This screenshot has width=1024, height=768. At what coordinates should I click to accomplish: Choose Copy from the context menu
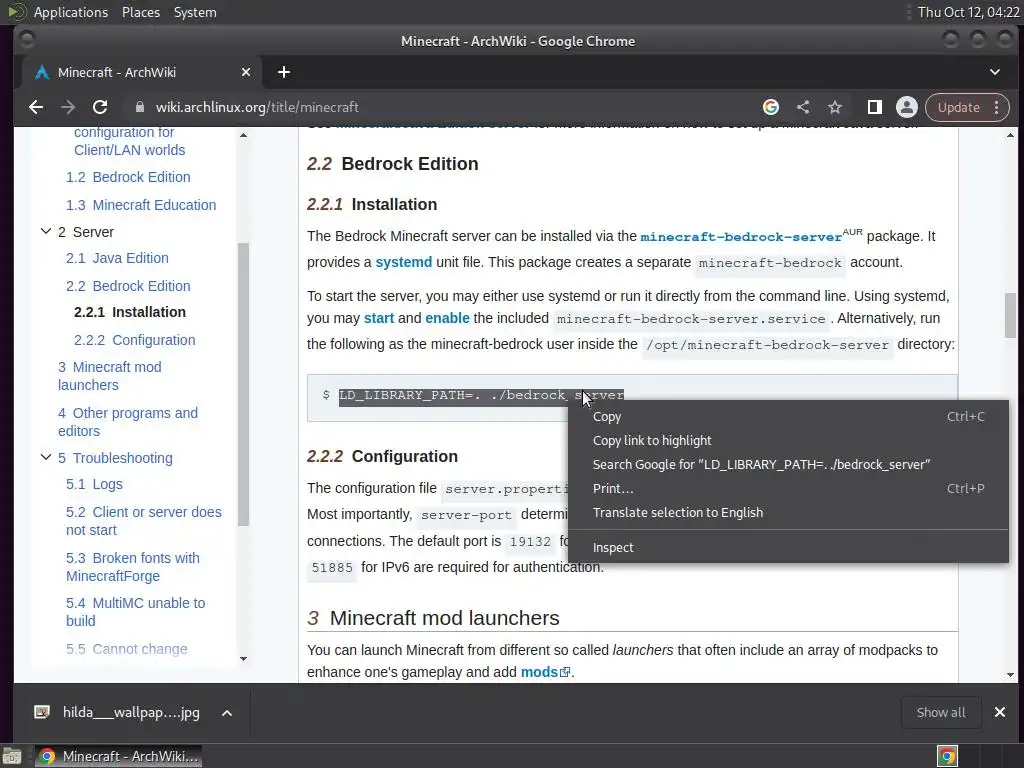click(x=788, y=417)
